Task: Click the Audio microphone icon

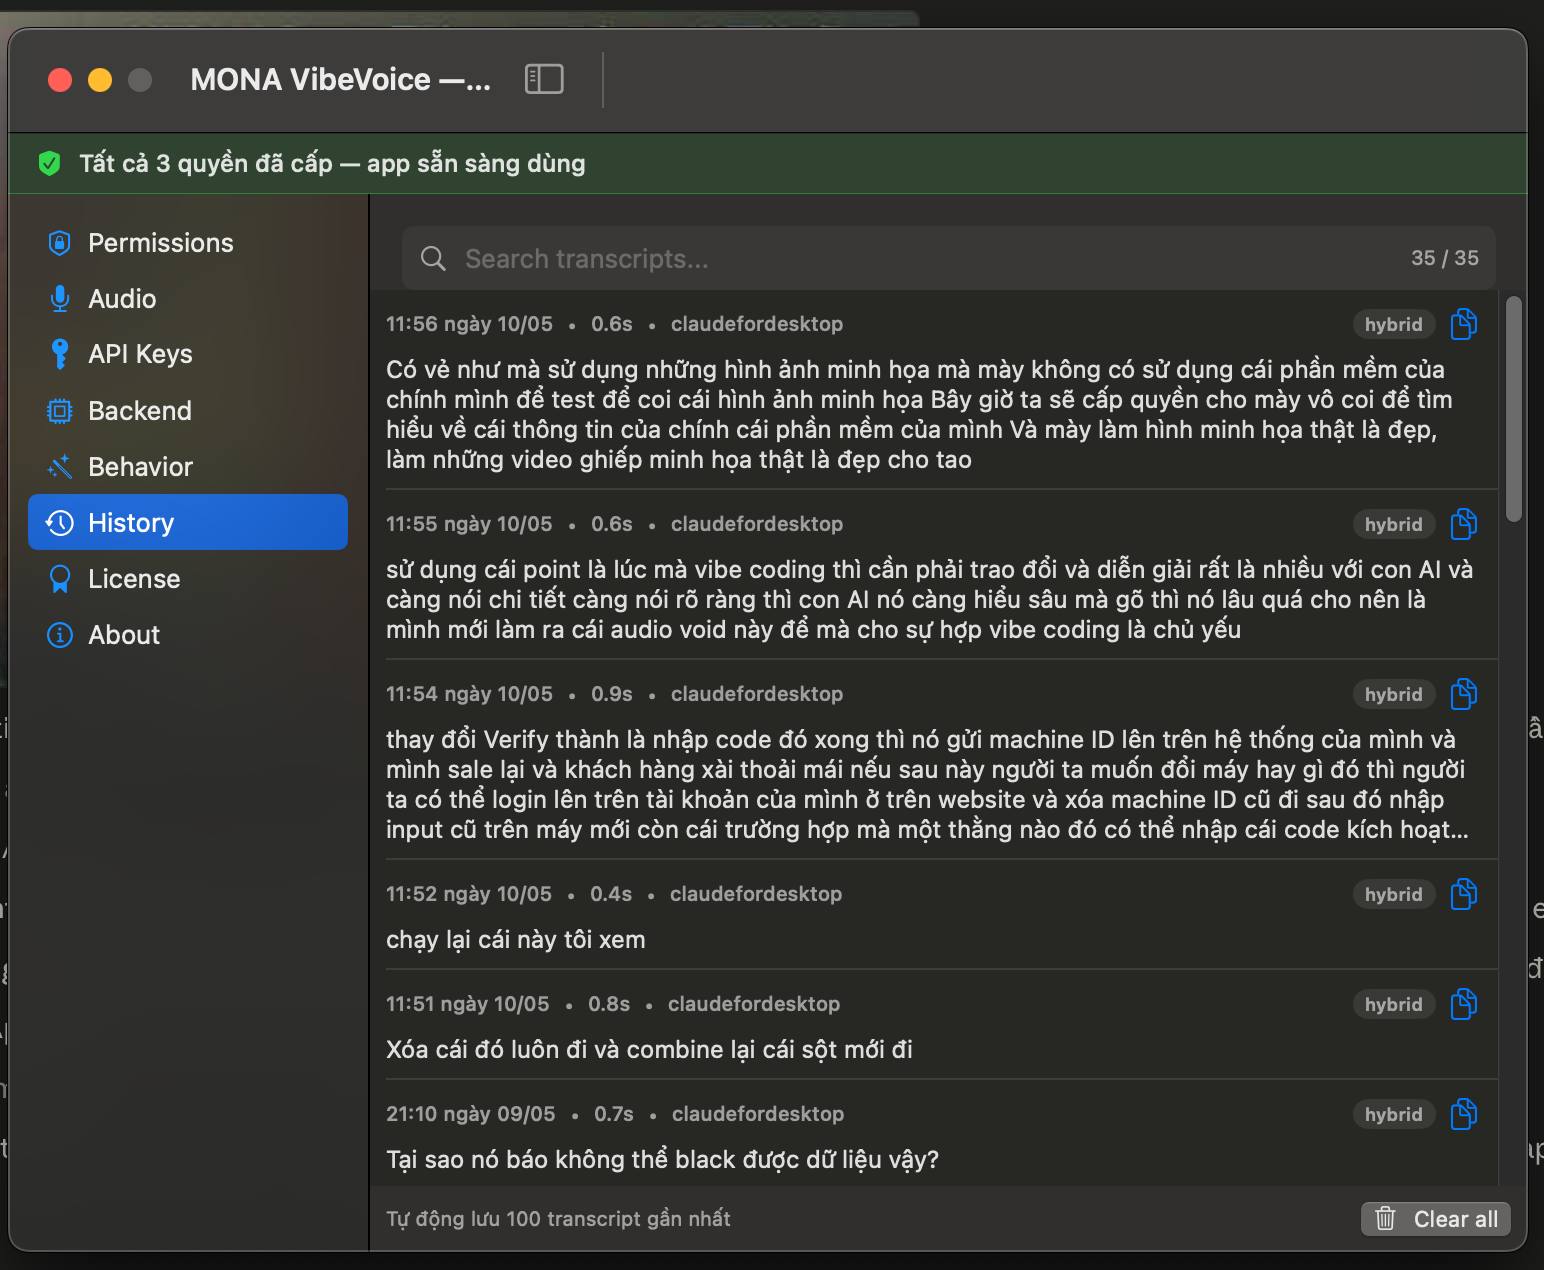Action: click(60, 299)
